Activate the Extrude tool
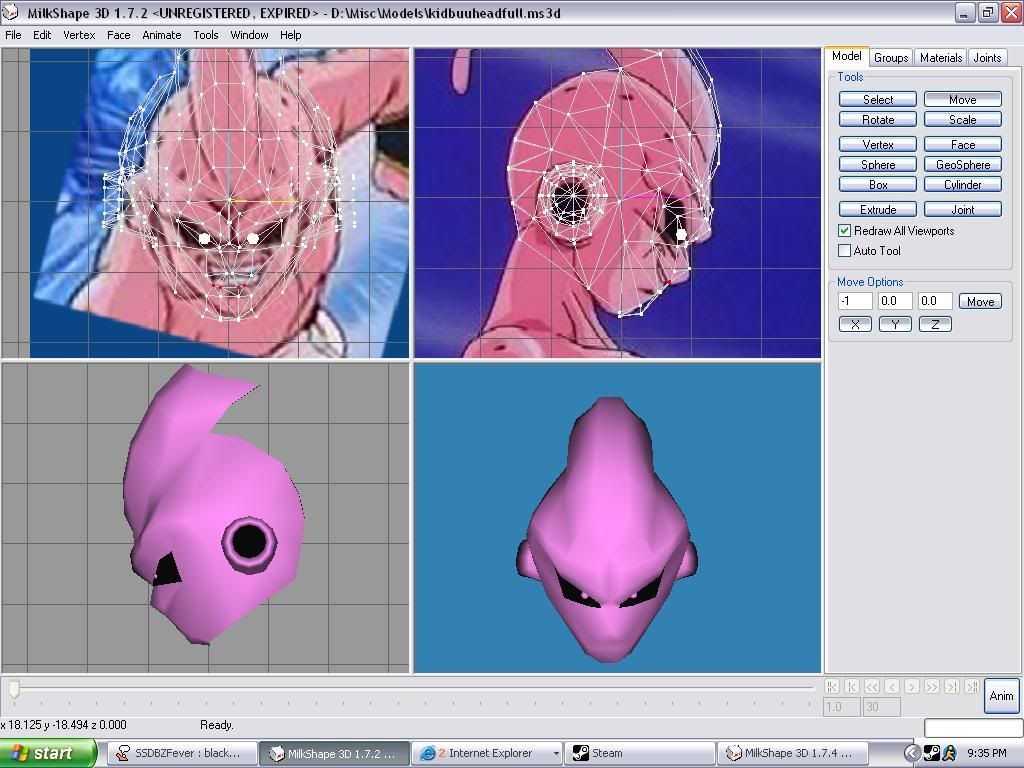Image resolution: width=1024 pixels, height=768 pixels. [878, 210]
